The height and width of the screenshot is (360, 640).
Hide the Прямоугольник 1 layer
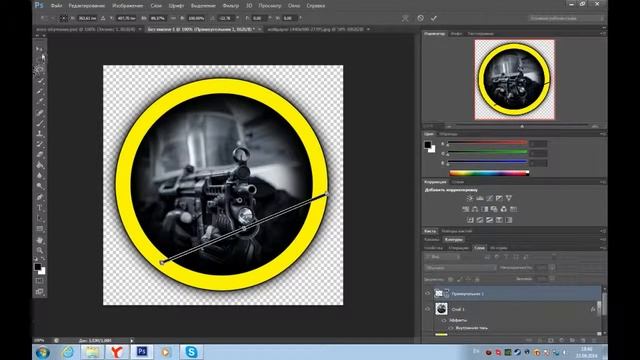pos(427,293)
